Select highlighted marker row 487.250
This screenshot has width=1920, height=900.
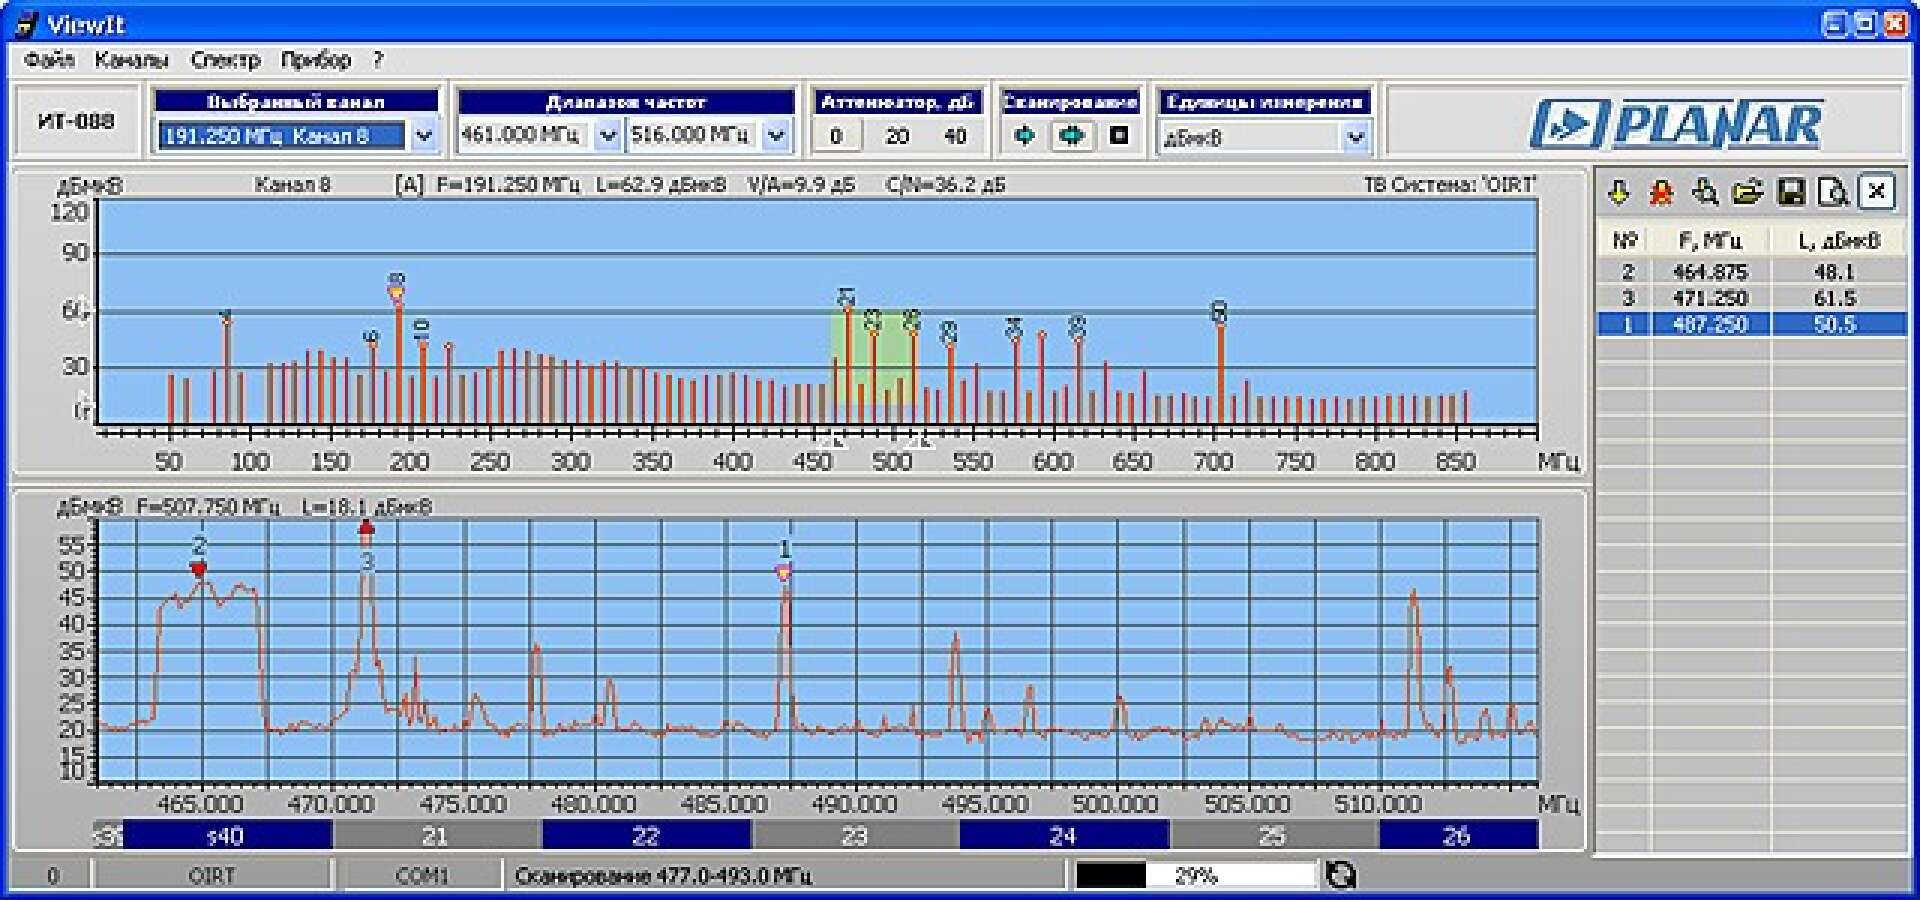click(x=1752, y=324)
